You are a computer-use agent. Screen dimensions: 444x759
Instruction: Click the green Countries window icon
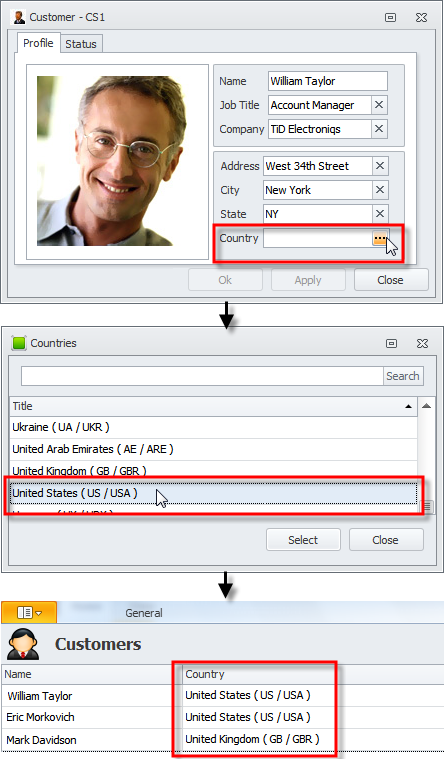[x=19, y=343]
